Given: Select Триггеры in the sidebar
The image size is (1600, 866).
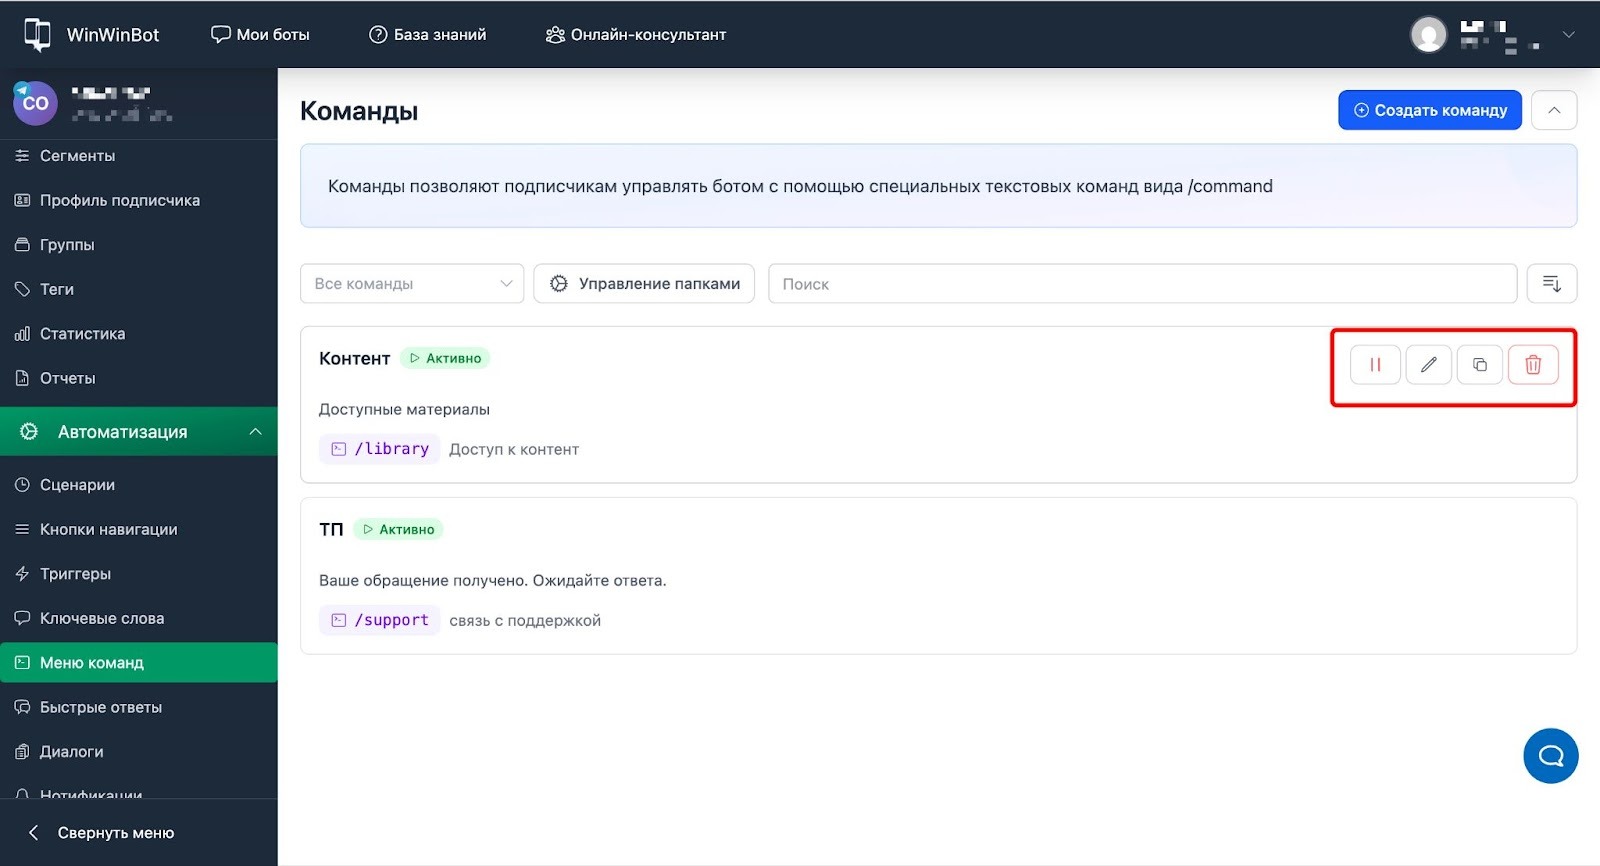Looking at the screenshot, I should (75, 574).
